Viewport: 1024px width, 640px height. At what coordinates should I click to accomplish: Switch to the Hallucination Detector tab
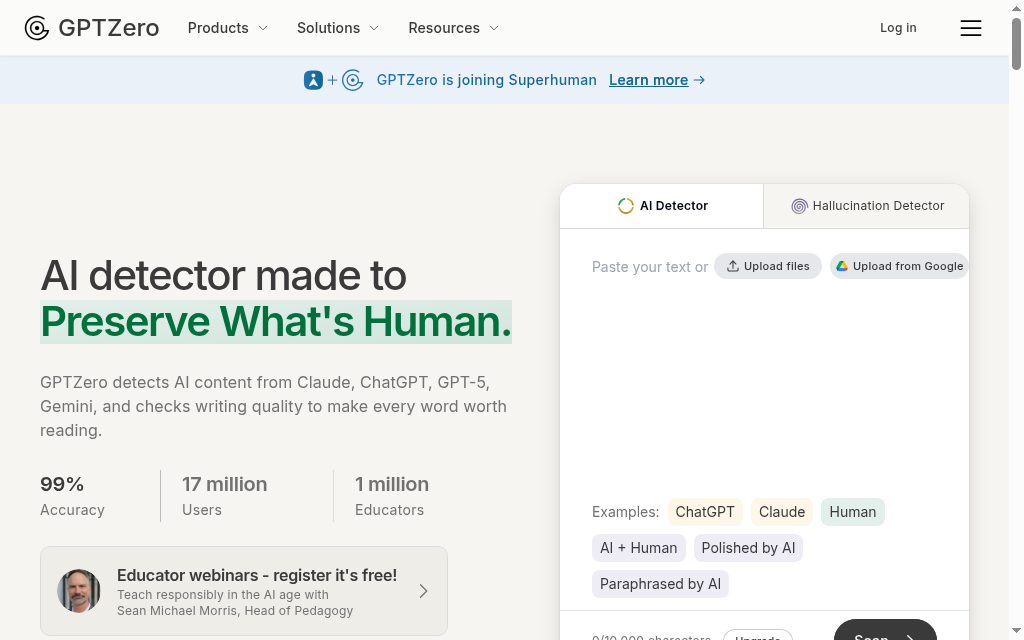[x=867, y=206]
